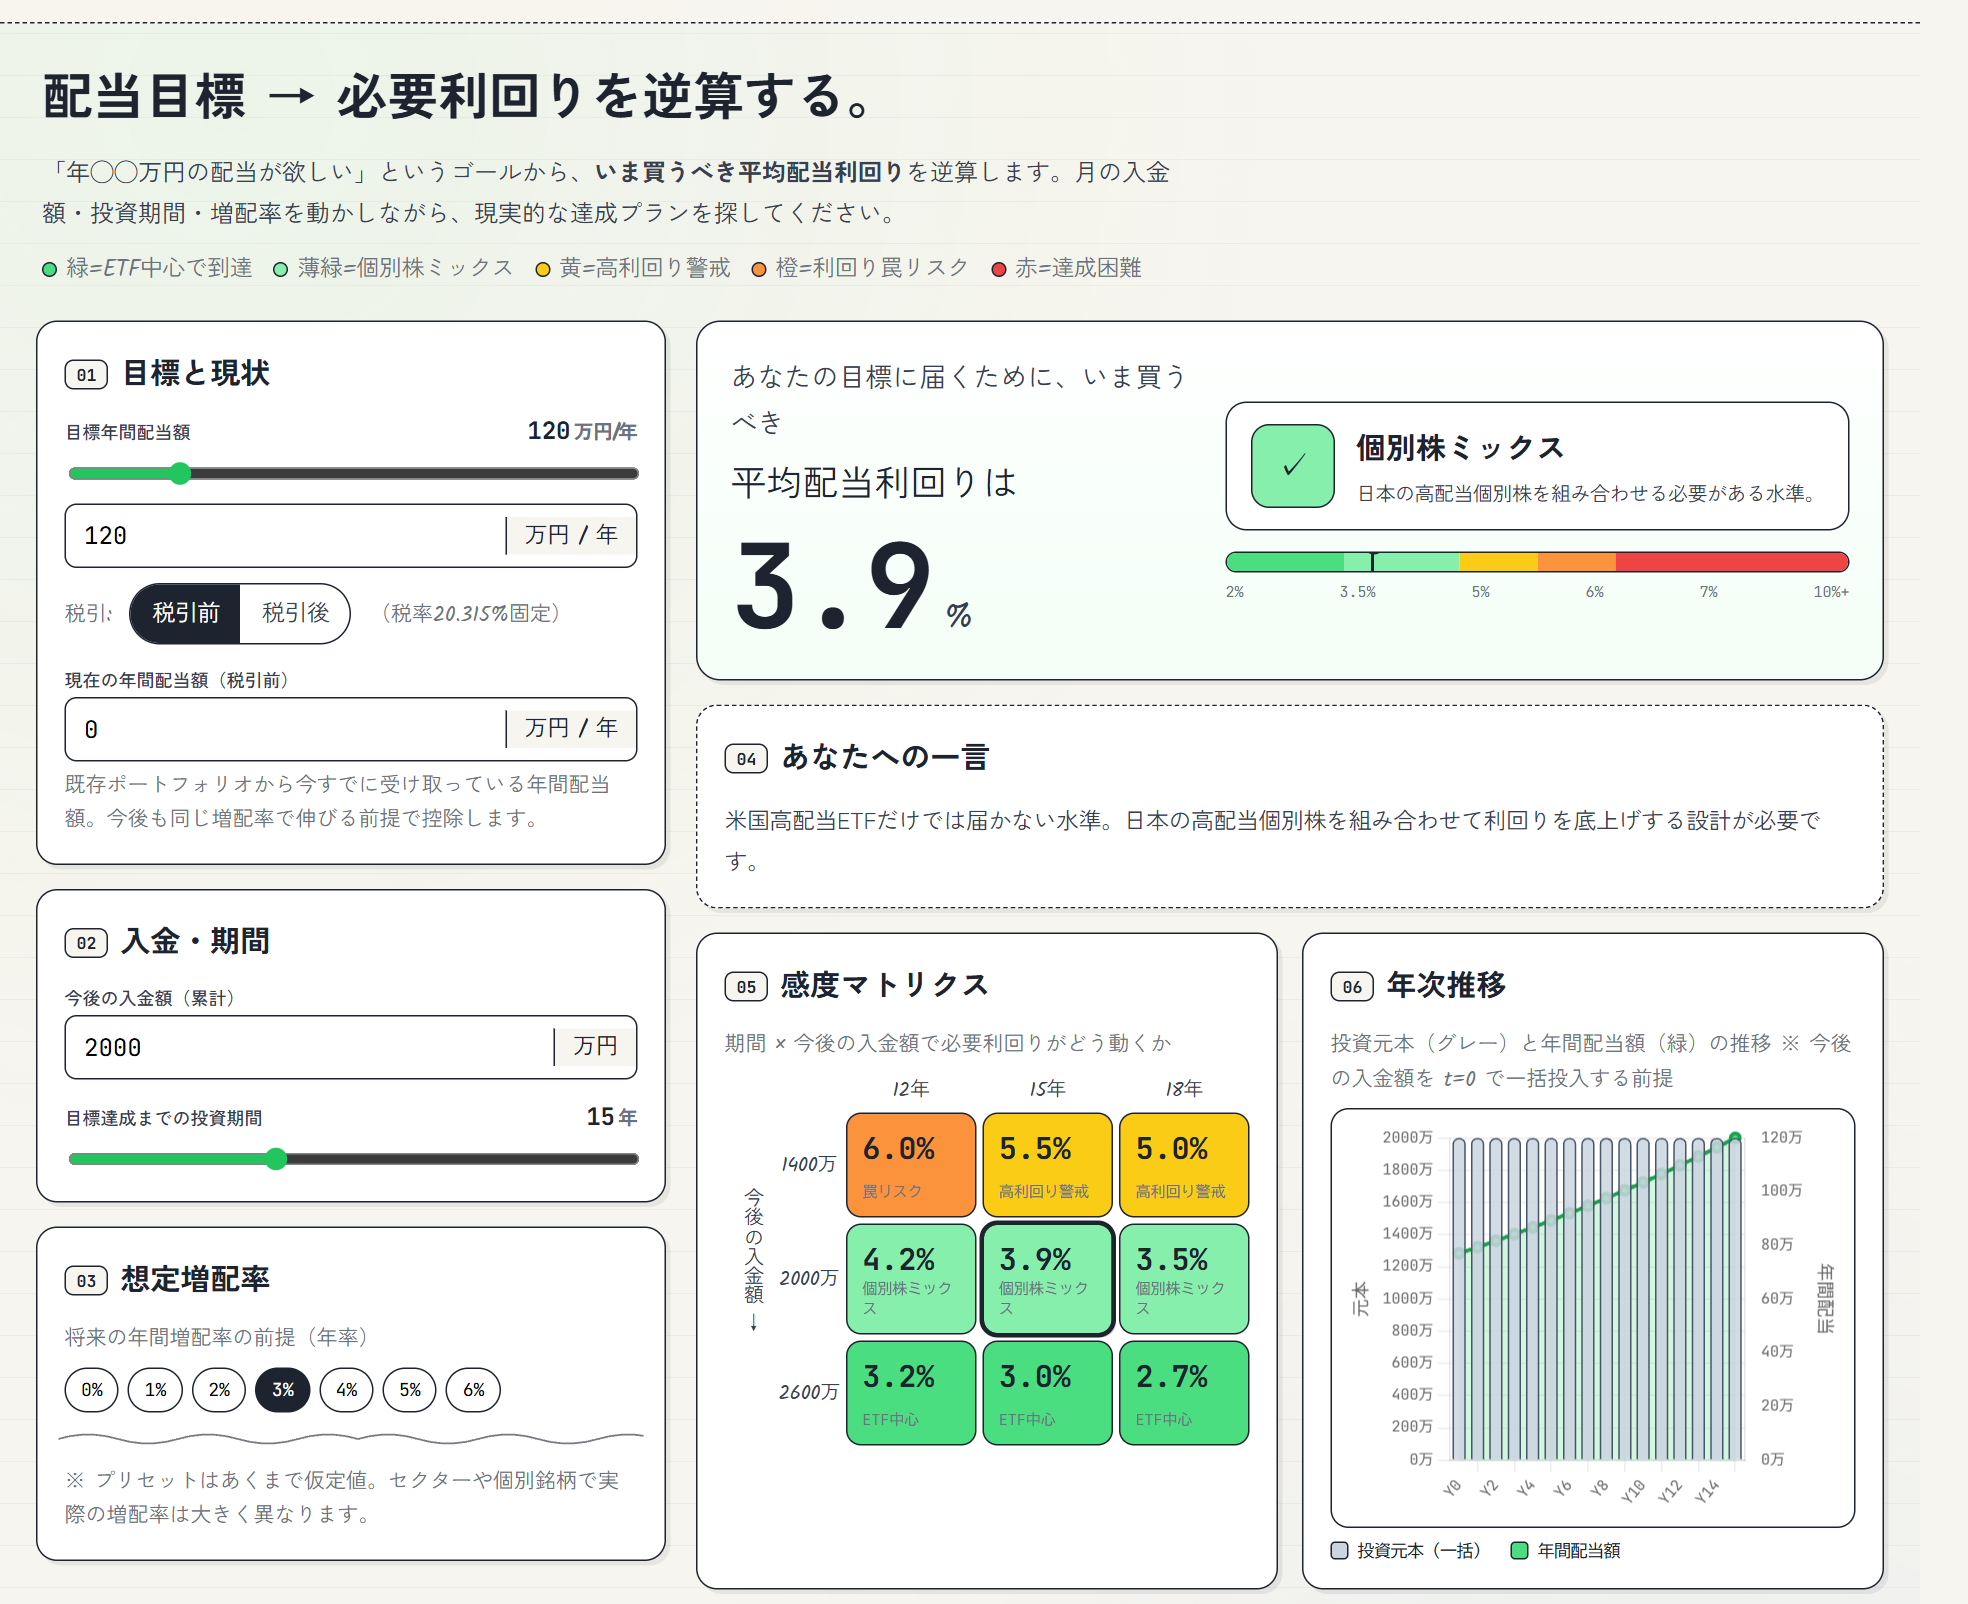Select the 税引前 option

(x=185, y=614)
